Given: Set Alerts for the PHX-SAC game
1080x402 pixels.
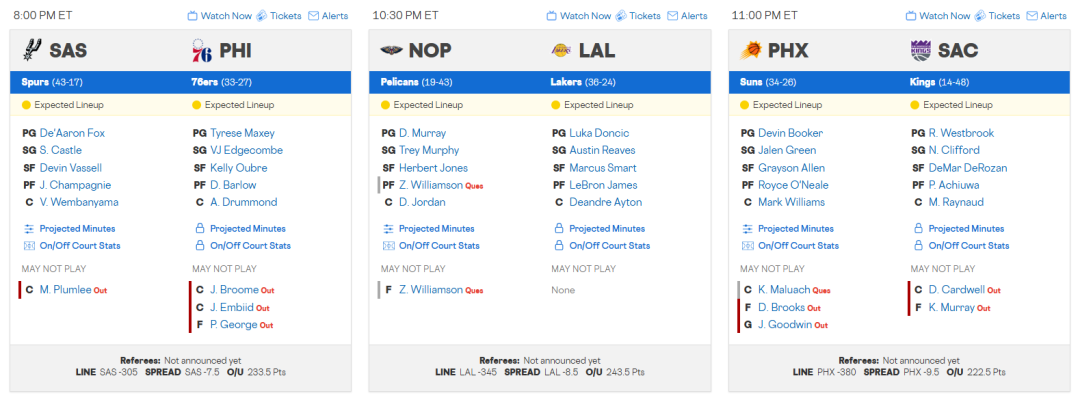Looking at the screenshot, I should (x=1045, y=16).
